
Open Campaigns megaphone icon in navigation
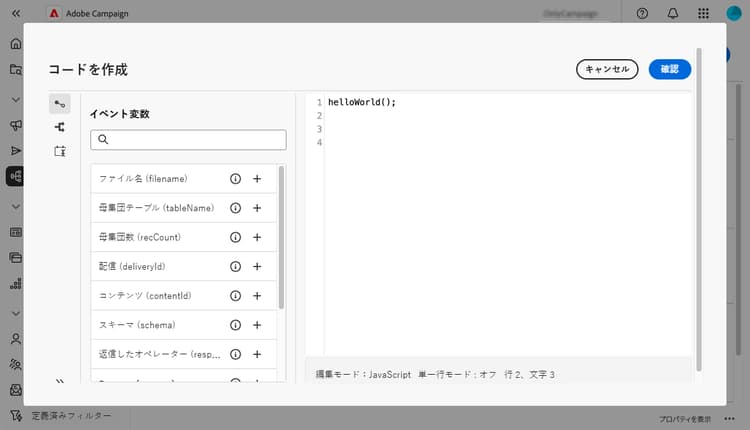pos(16,125)
